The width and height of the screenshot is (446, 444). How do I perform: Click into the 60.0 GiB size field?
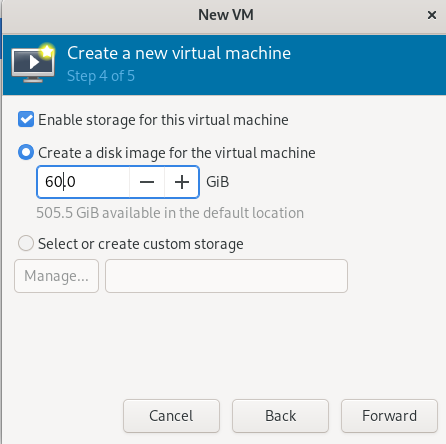click(x=83, y=182)
